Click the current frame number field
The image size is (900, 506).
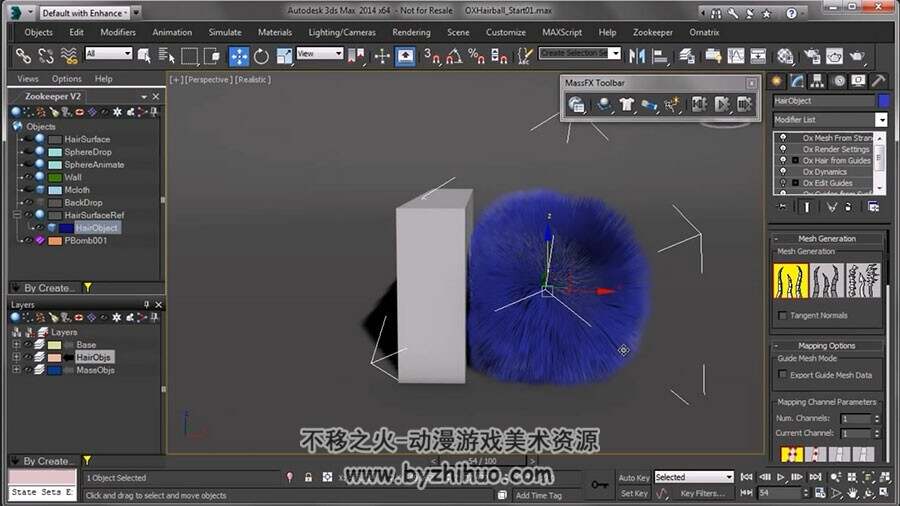point(779,493)
